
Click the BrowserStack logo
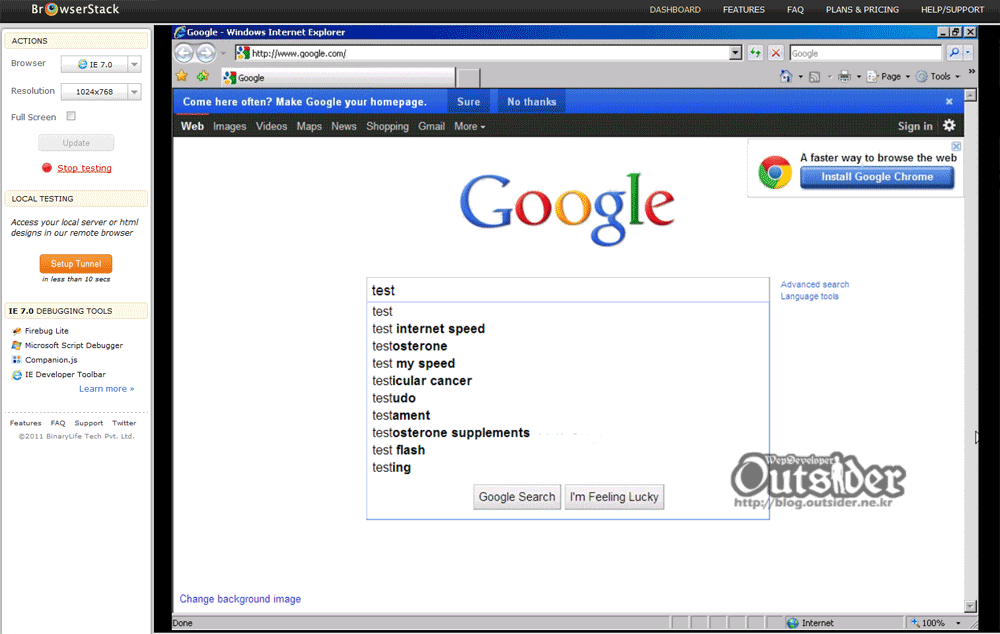tap(75, 9)
